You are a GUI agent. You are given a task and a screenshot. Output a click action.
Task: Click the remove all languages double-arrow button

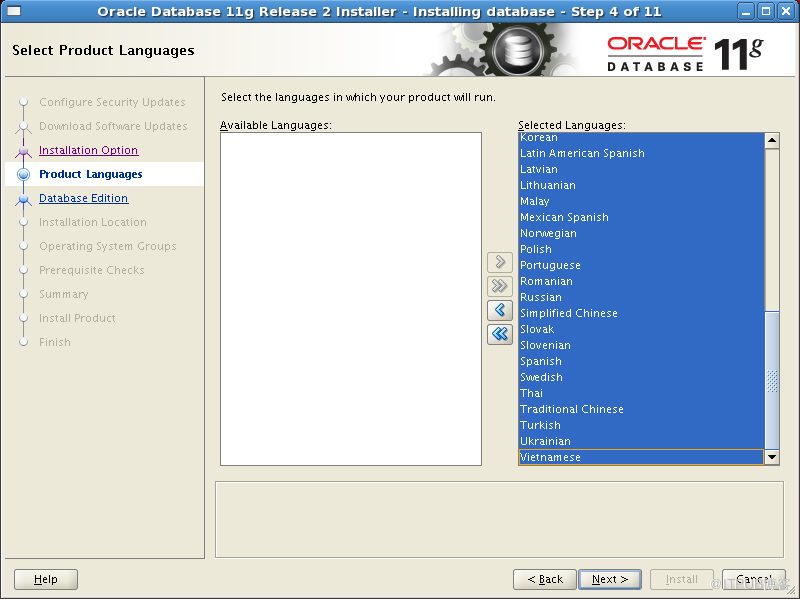coord(499,334)
